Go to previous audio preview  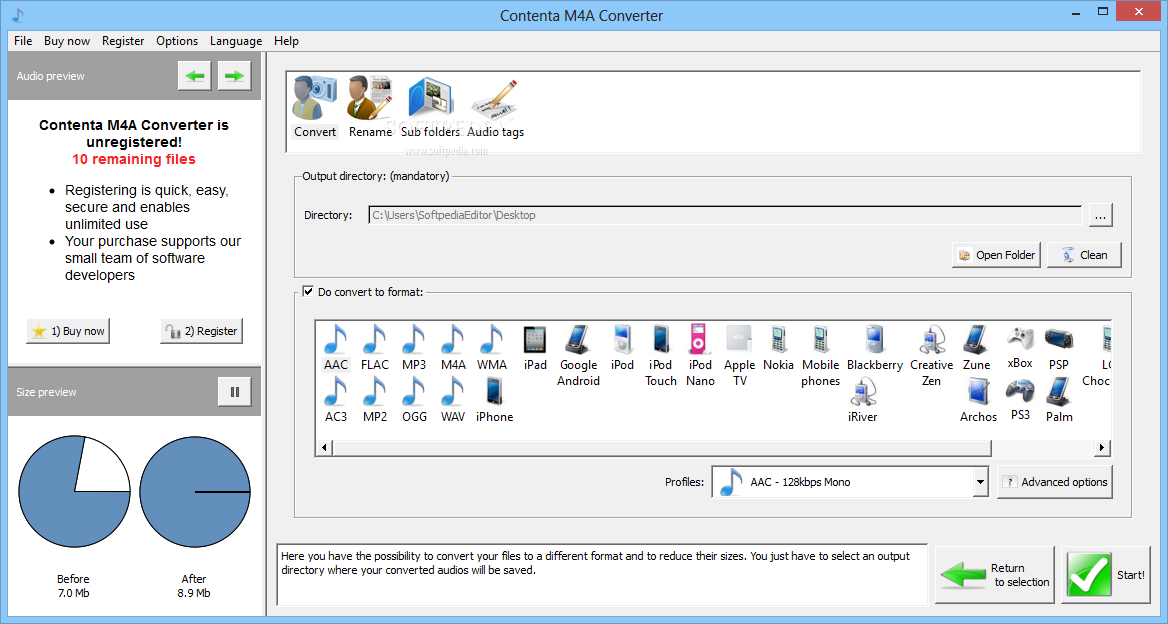click(x=194, y=76)
